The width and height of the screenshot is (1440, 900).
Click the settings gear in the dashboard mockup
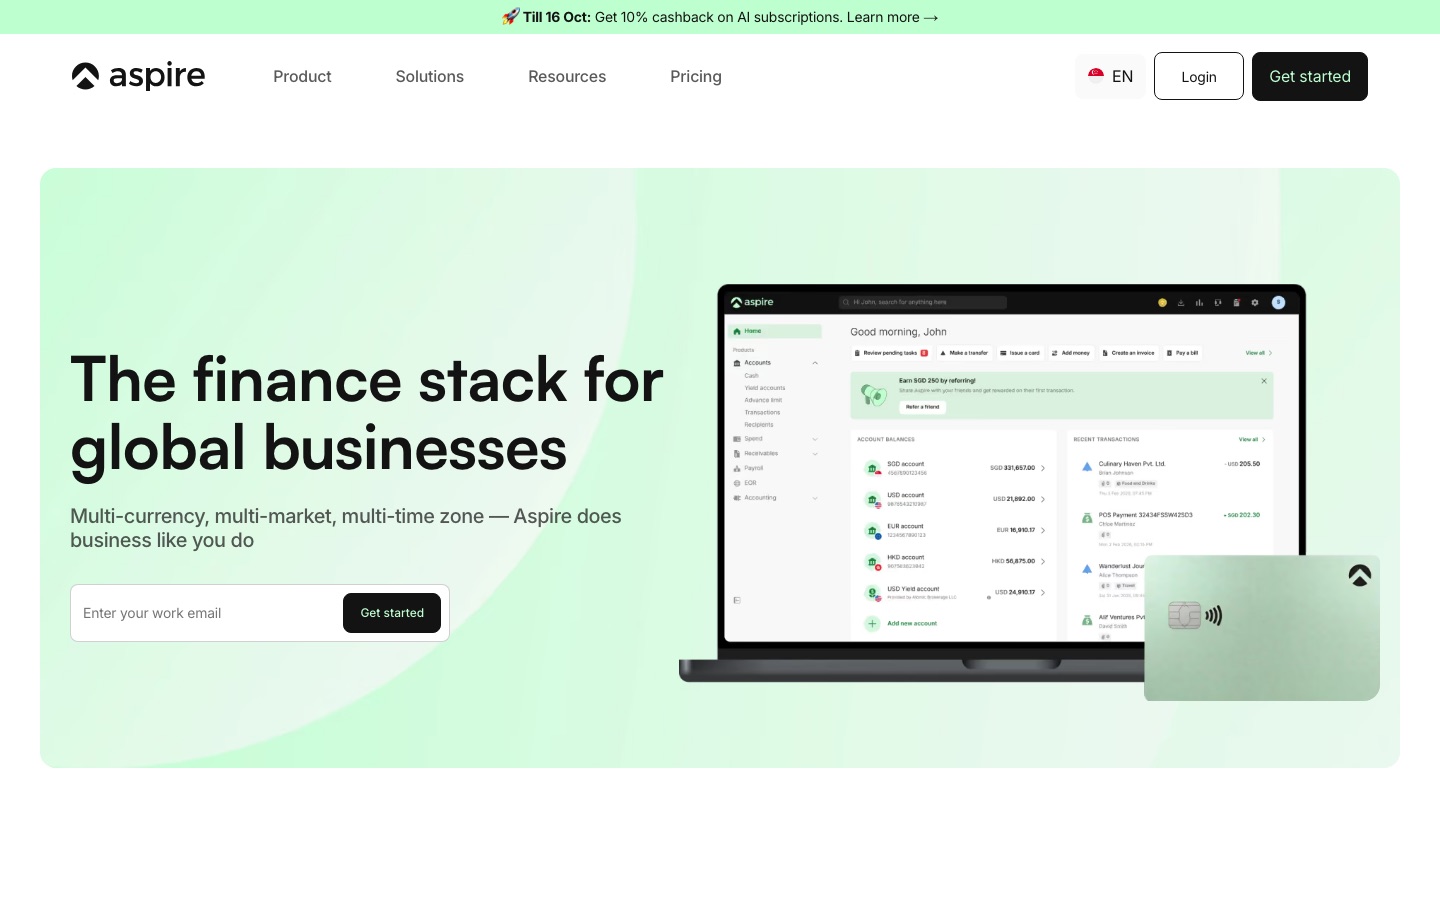pyautogui.click(x=1255, y=302)
